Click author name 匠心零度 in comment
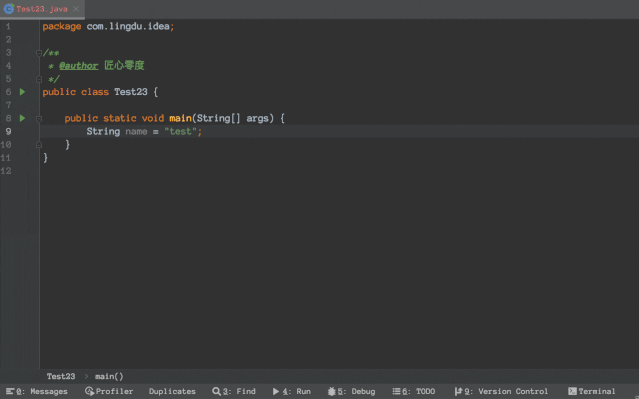This screenshot has height=399, width=639. click(124, 65)
